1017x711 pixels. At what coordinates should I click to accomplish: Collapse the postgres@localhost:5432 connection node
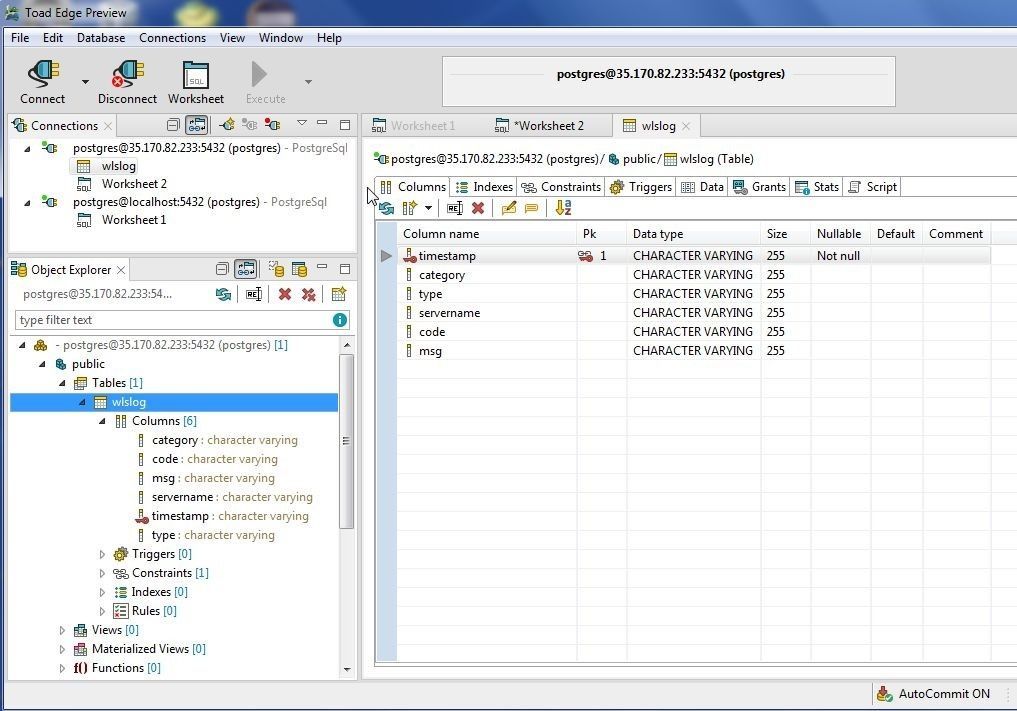click(x=27, y=203)
